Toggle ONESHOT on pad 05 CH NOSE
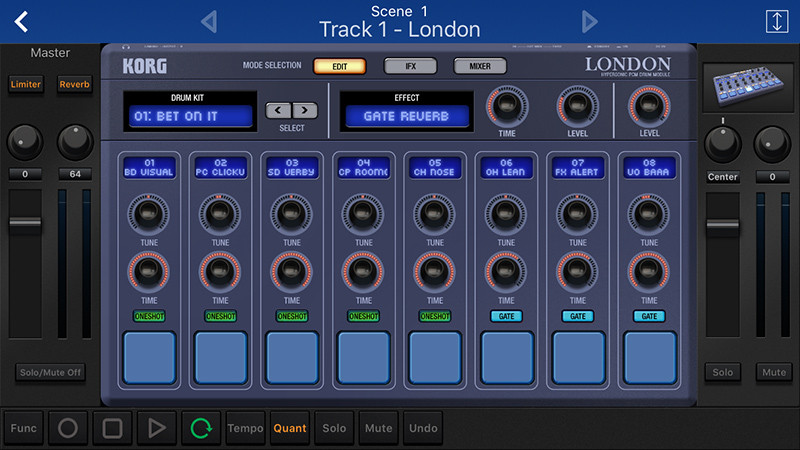This screenshot has width=800, height=450. pos(435,316)
